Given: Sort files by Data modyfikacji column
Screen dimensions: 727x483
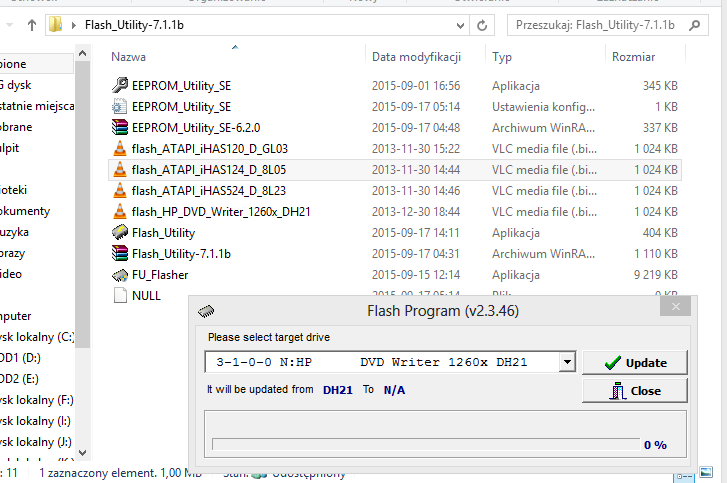Looking at the screenshot, I should pyautogui.click(x=416, y=57).
